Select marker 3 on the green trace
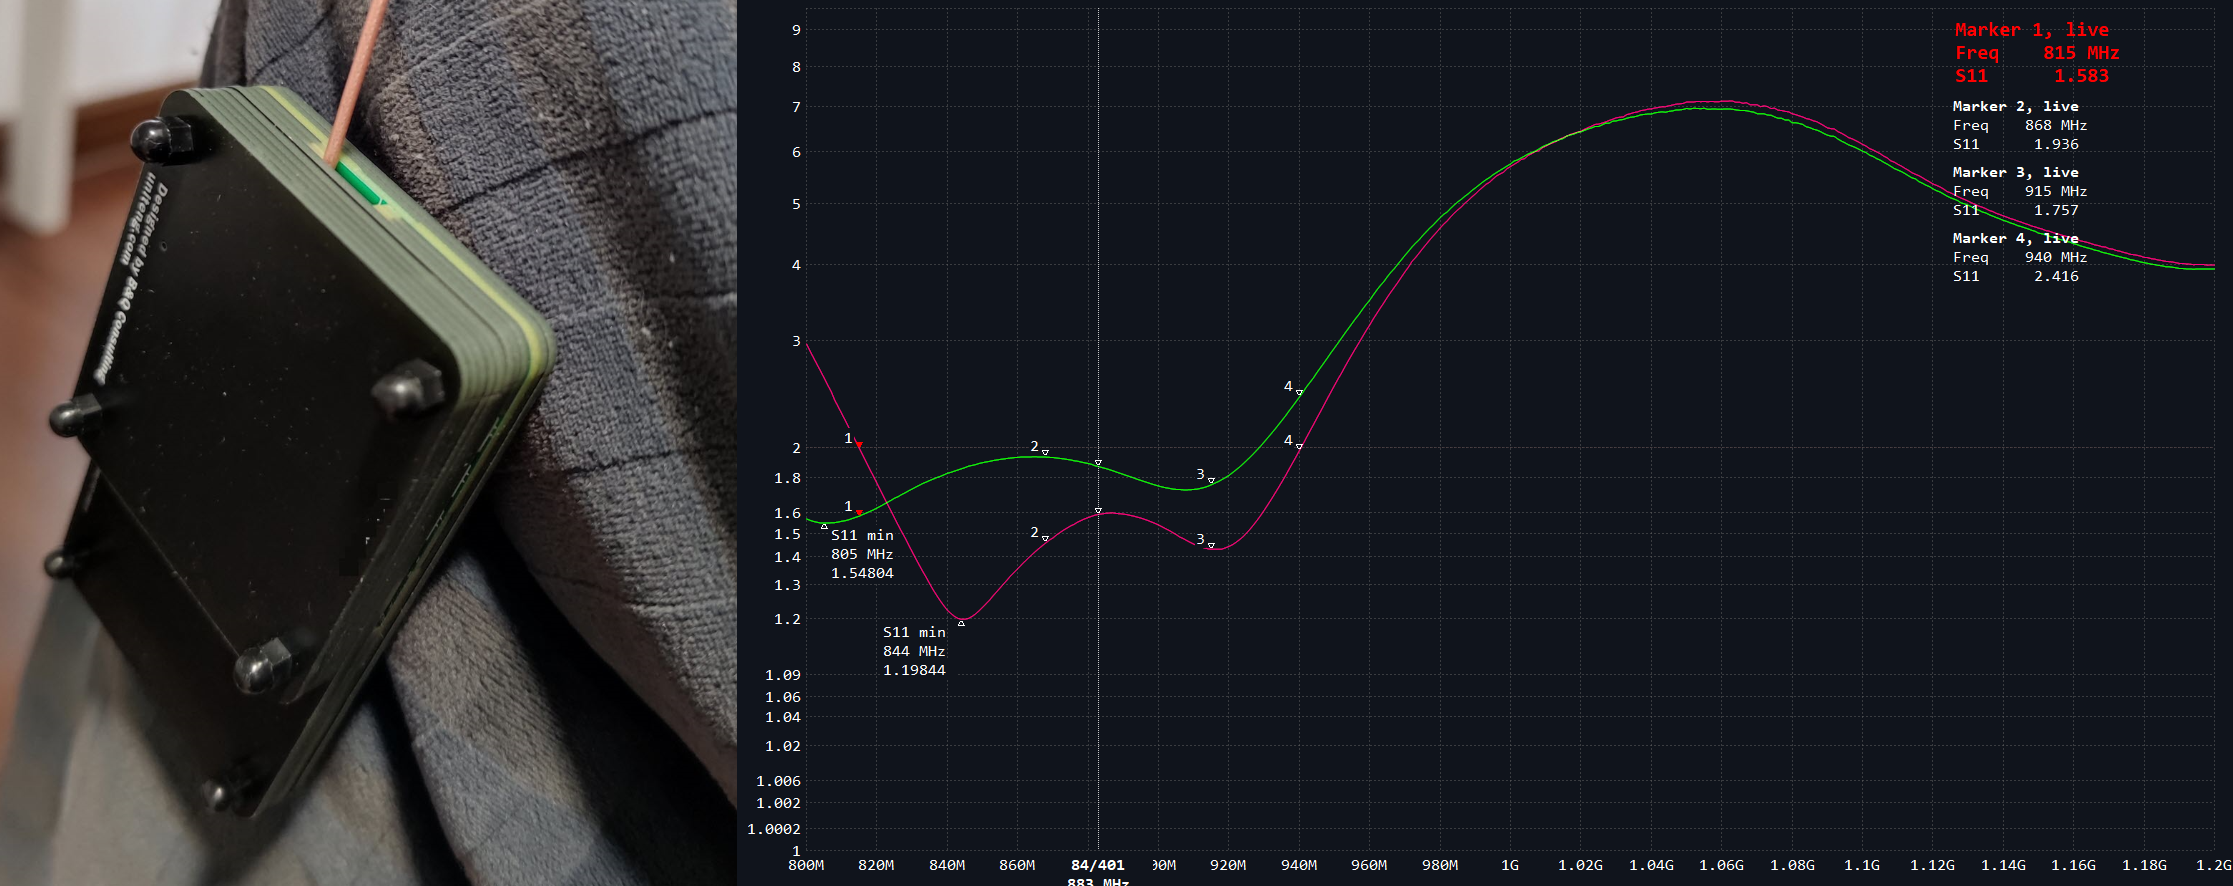Viewport: 2233px width, 886px height. click(1211, 481)
